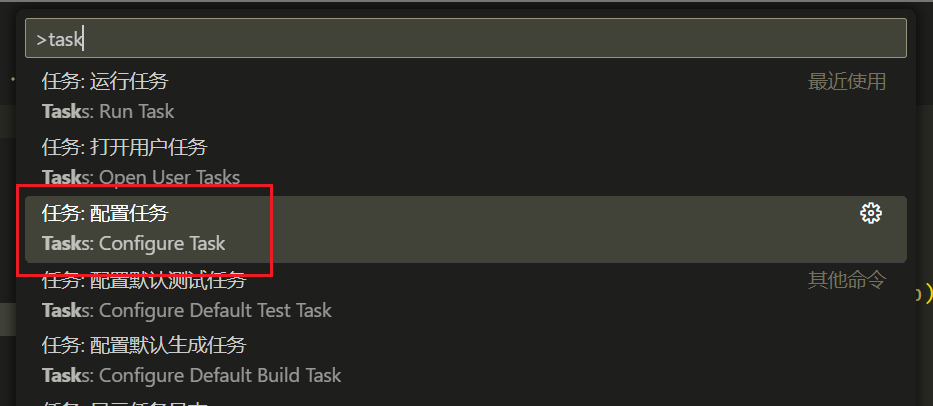Click the gear icon for Configure Task
The image size is (933, 406).
(871, 212)
